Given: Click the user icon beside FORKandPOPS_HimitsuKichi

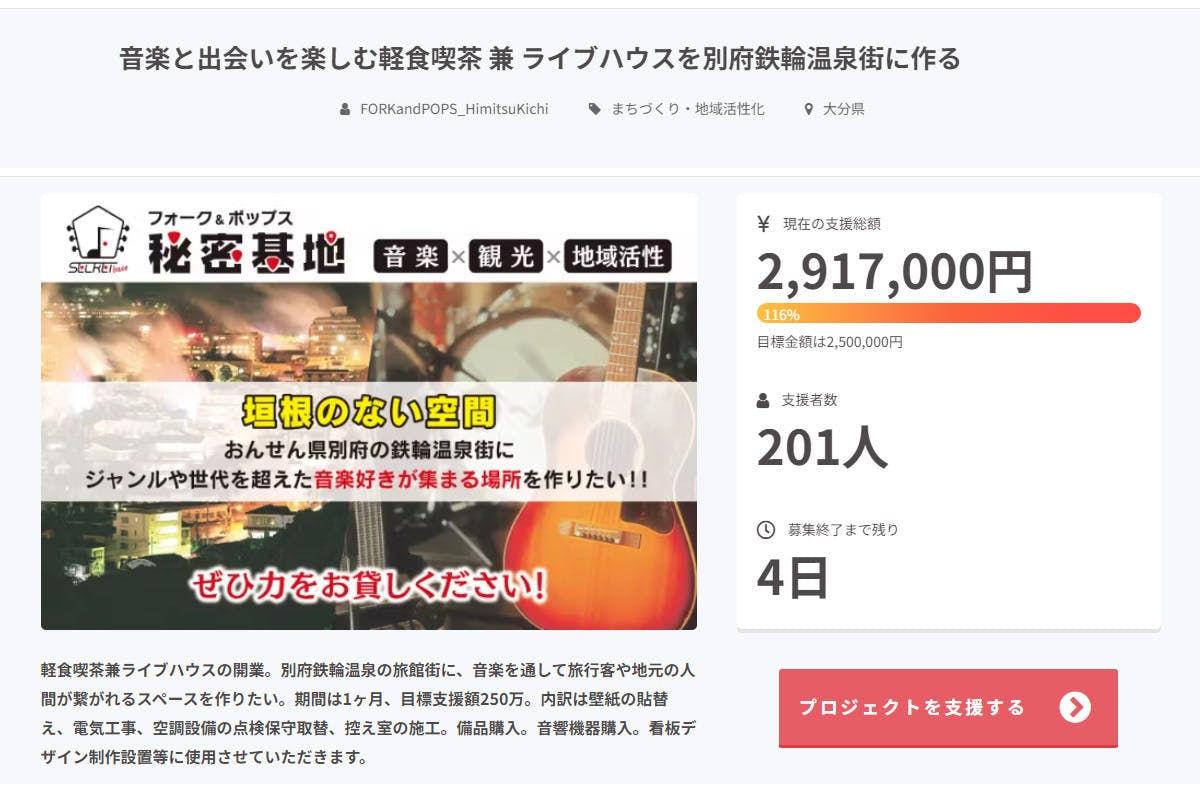Looking at the screenshot, I should pyautogui.click(x=345, y=109).
